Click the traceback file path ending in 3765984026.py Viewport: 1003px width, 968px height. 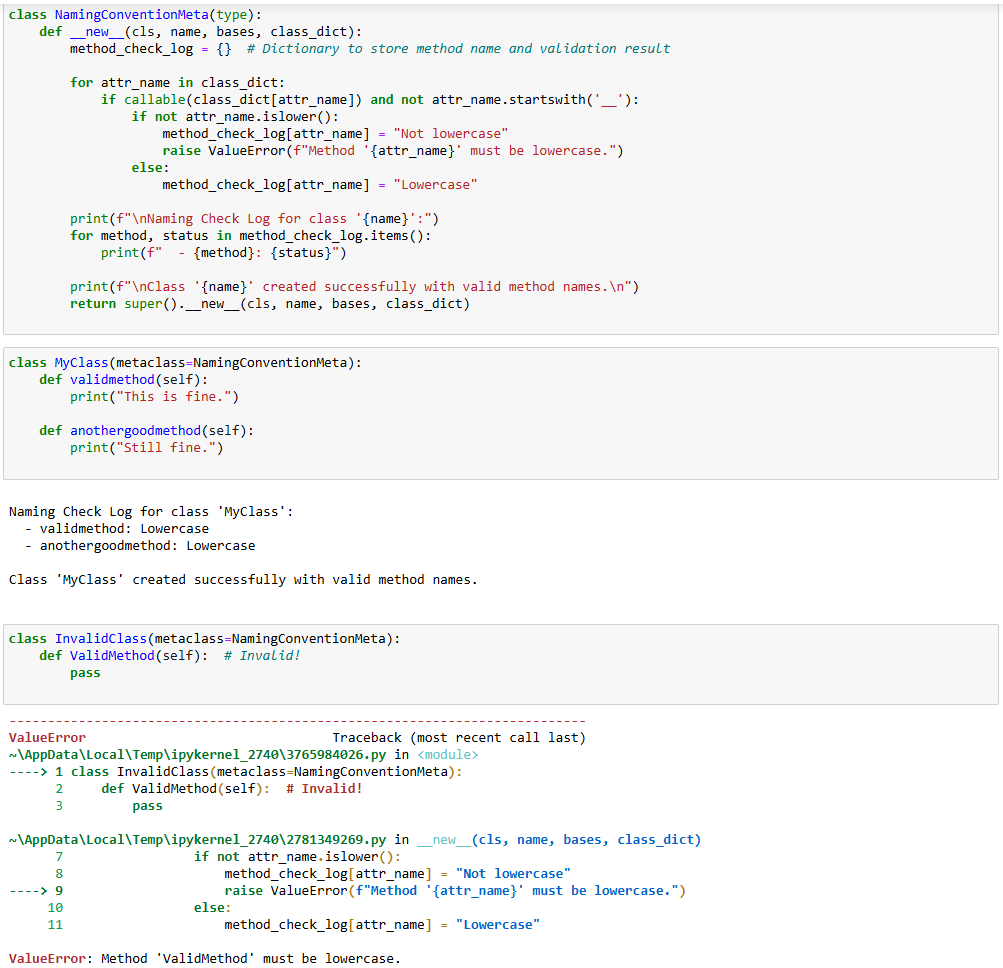pyautogui.click(x=197, y=755)
